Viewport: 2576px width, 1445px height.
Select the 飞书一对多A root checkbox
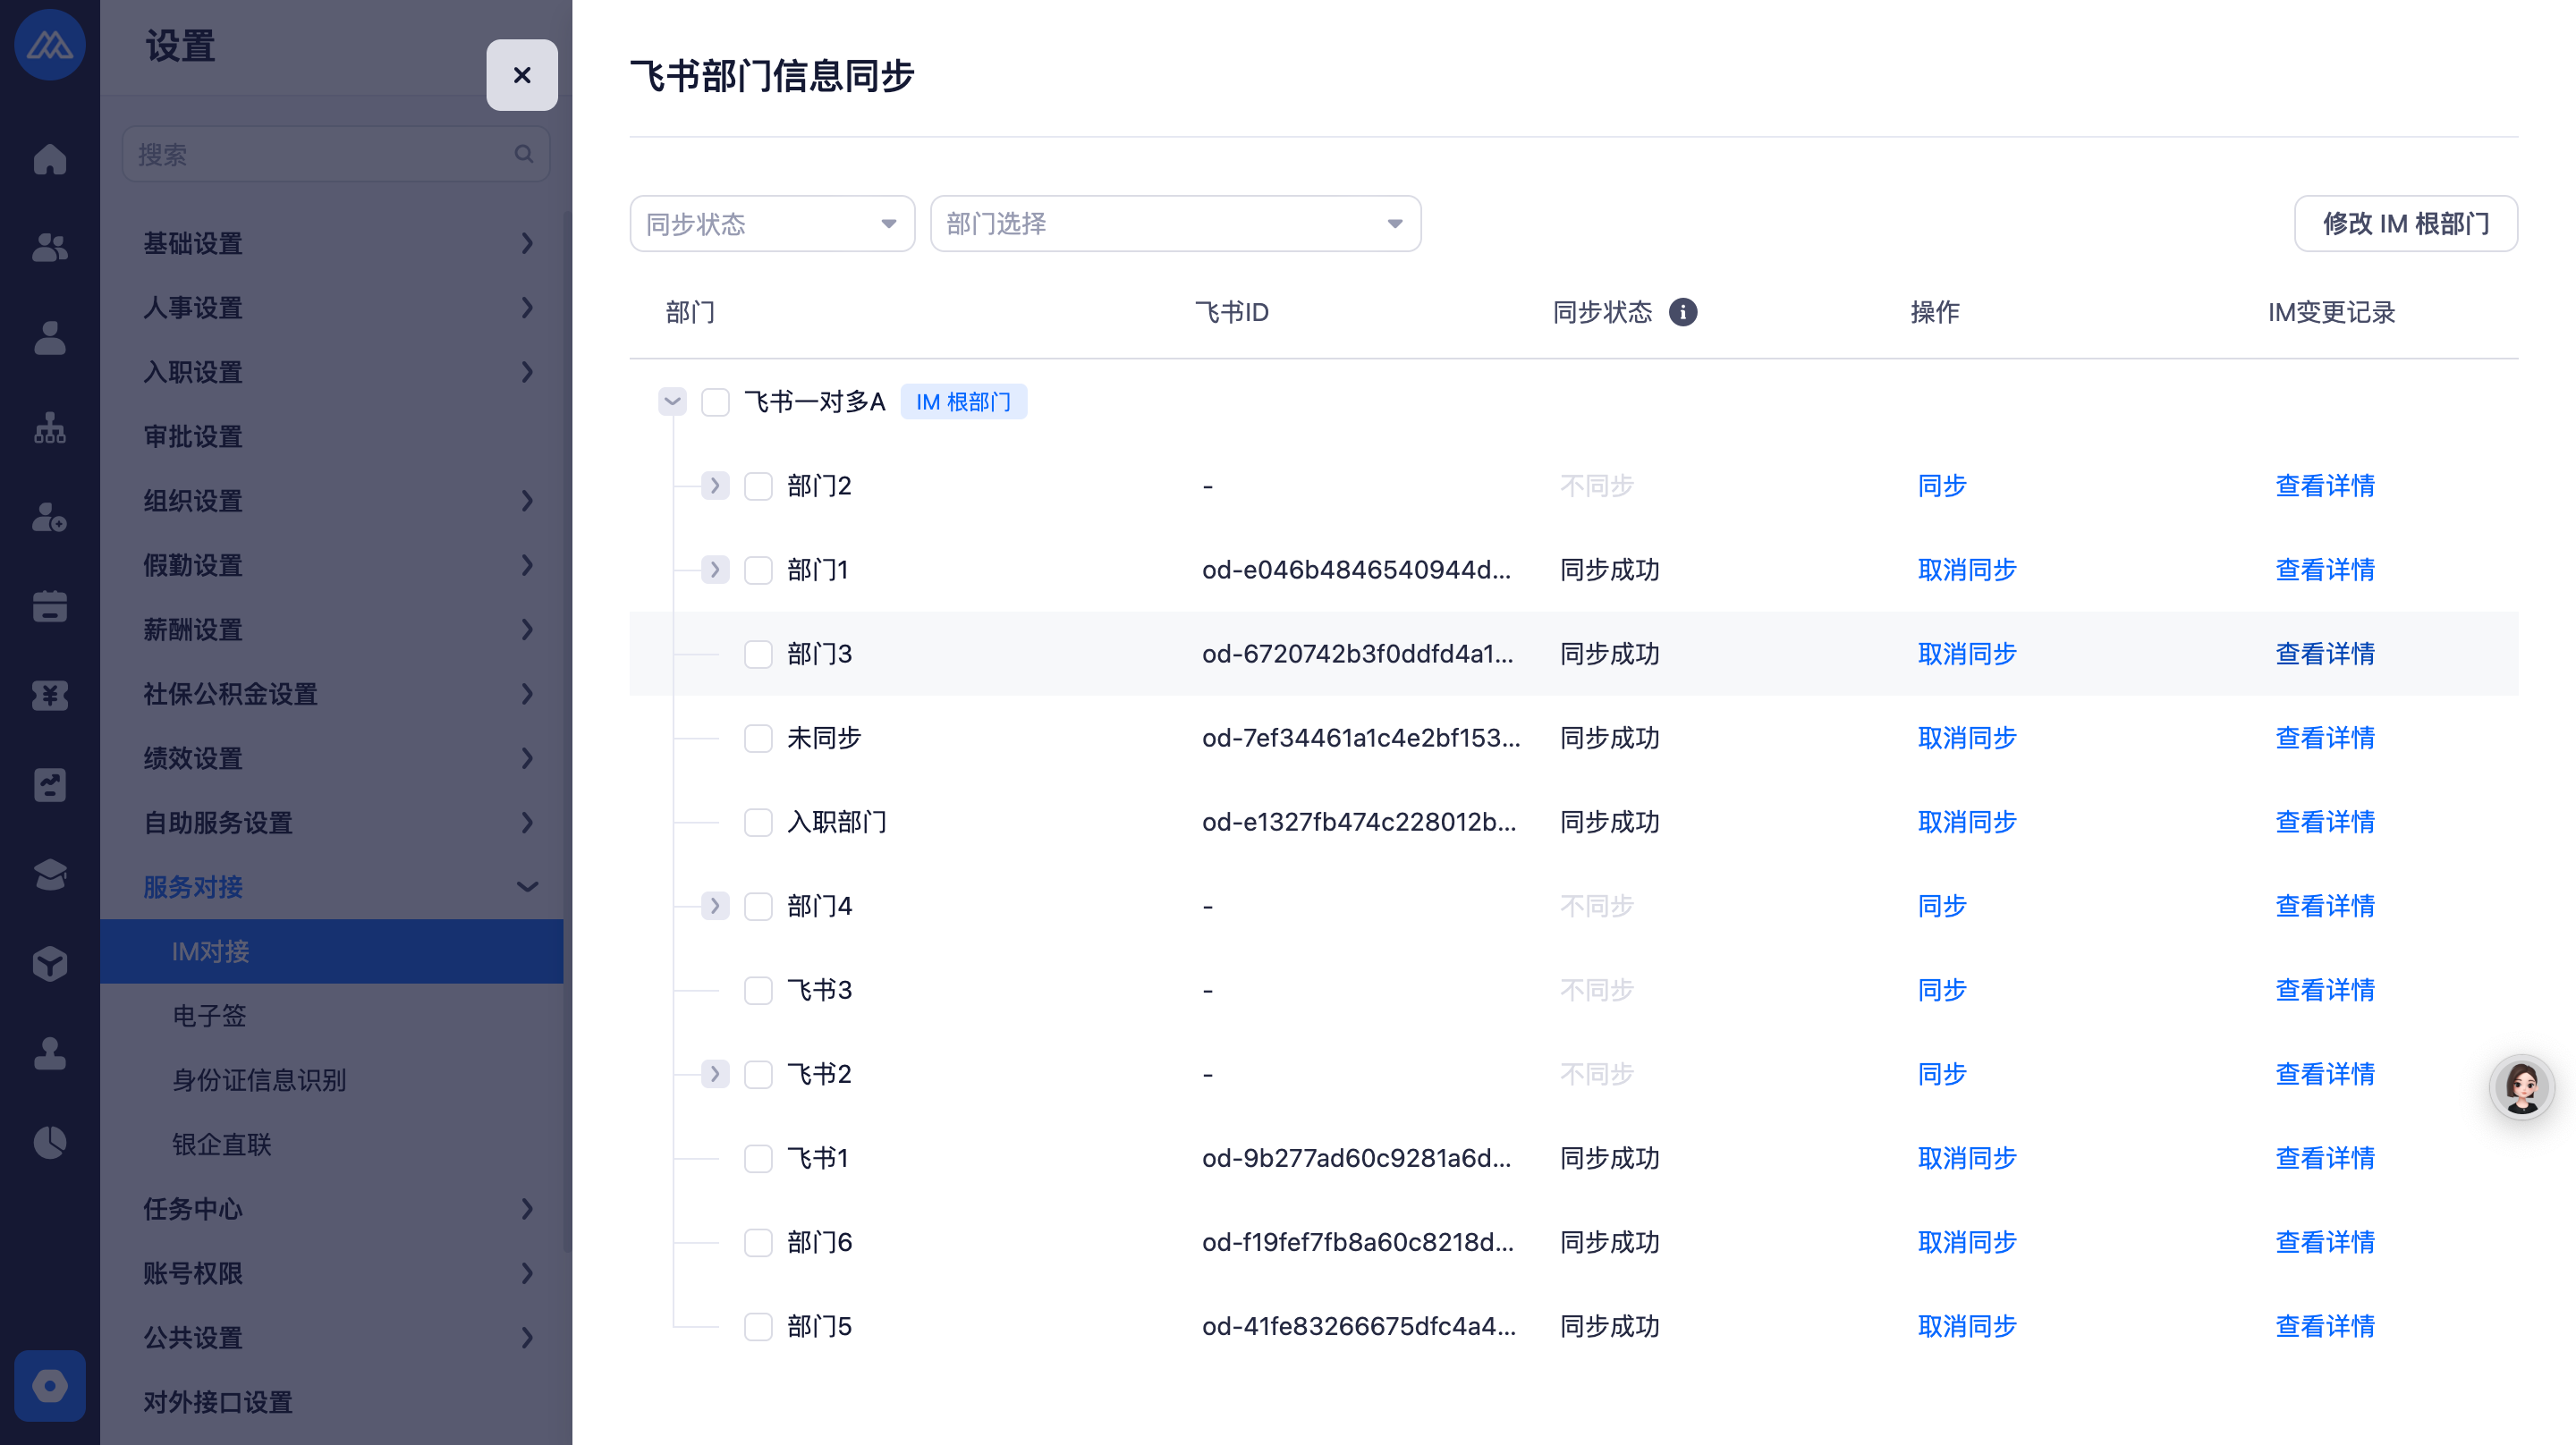(x=715, y=402)
